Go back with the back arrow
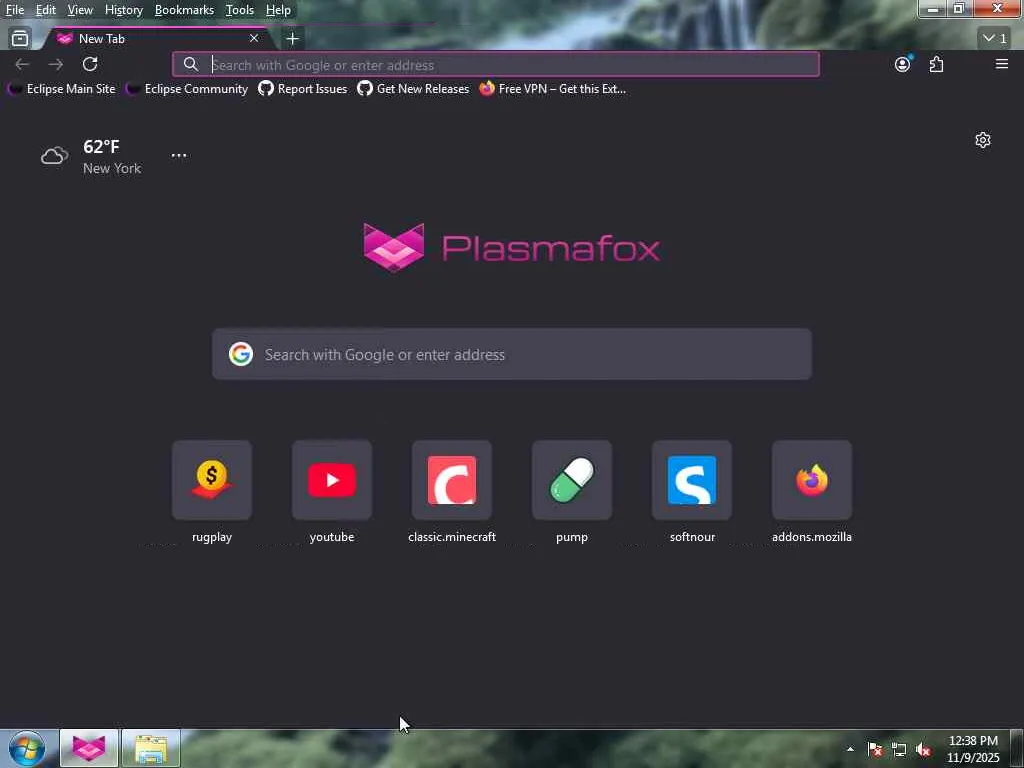 22,64
